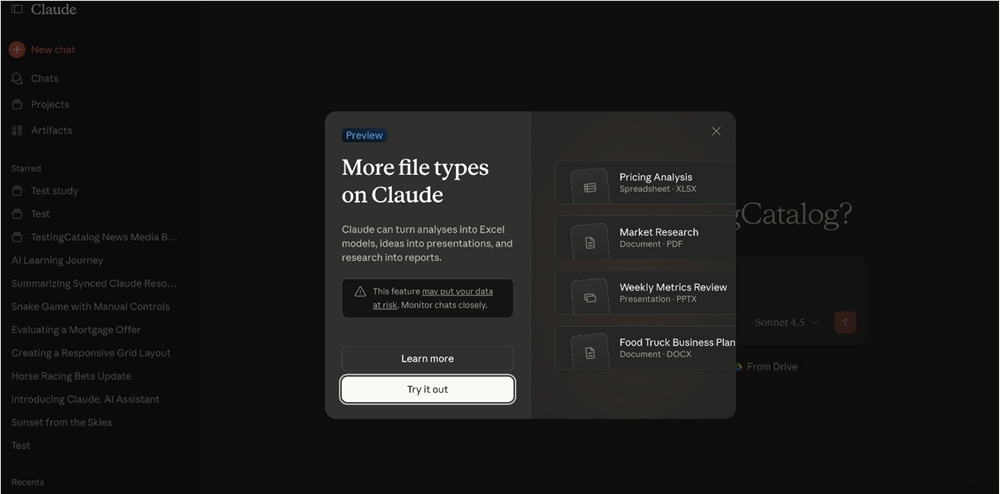Open the 'may put your data at risk' link
Image resolution: width=1000 pixels, height=494 pixels.
(x=456, y=292)
